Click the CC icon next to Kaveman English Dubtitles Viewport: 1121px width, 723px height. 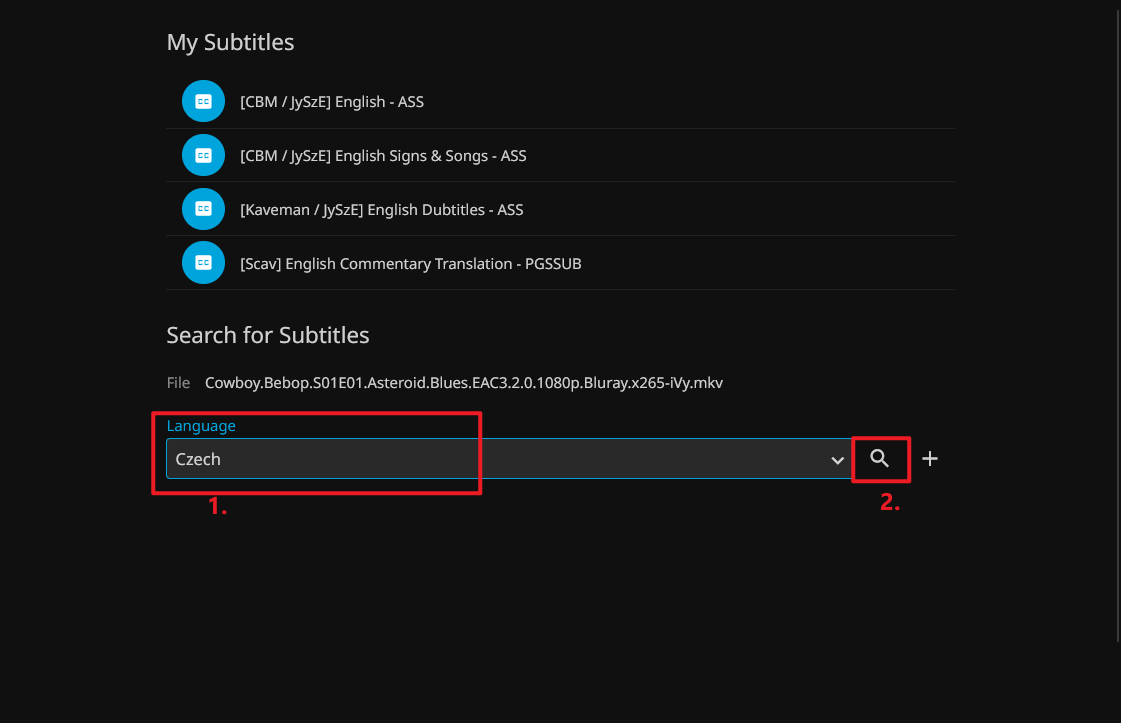pyautogui.click(x=203, y=209)
